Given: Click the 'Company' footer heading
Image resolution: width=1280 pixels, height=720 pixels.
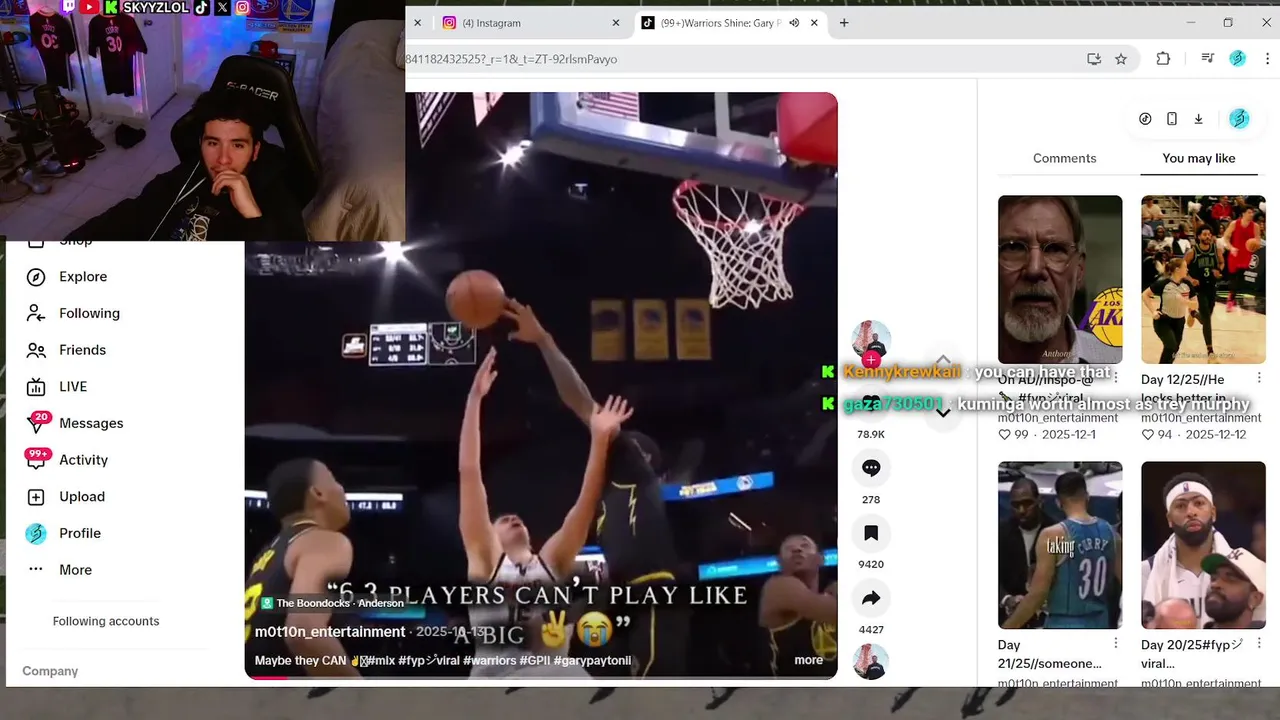Looking at the screenshot, I should pyautogui.click(x=50, y=671).
